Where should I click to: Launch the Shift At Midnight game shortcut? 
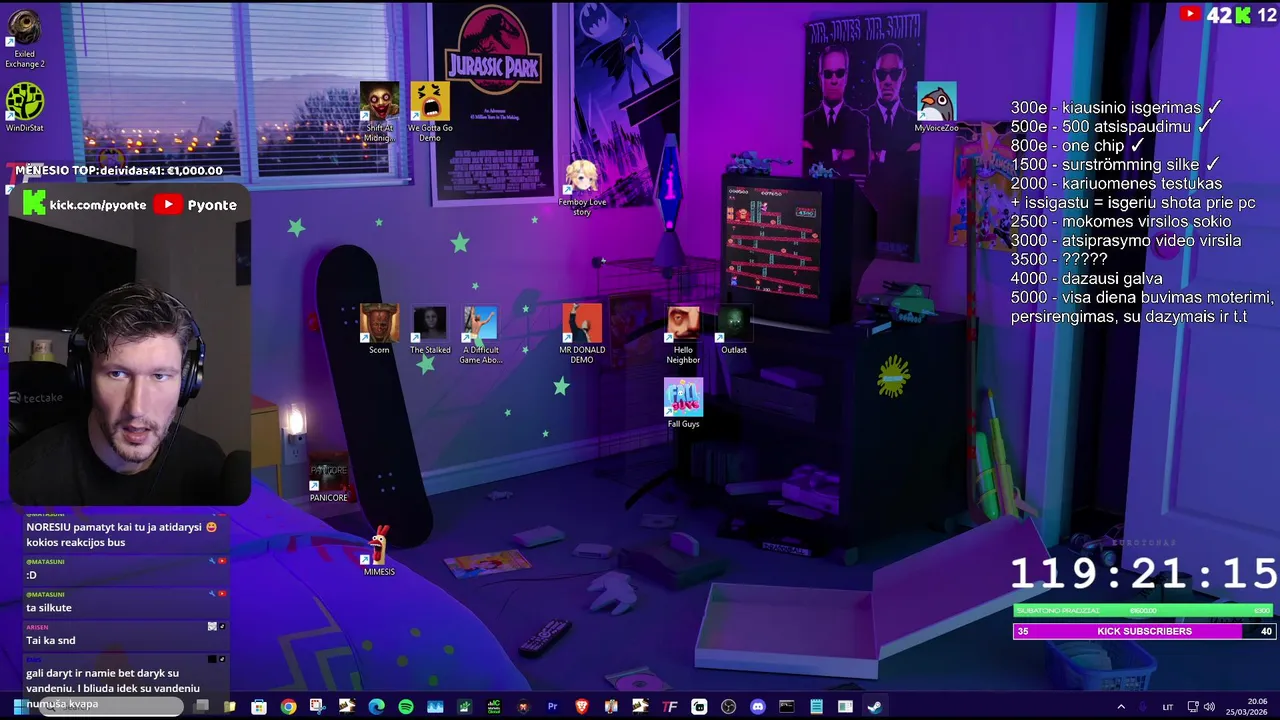click(x=379, y=112)
